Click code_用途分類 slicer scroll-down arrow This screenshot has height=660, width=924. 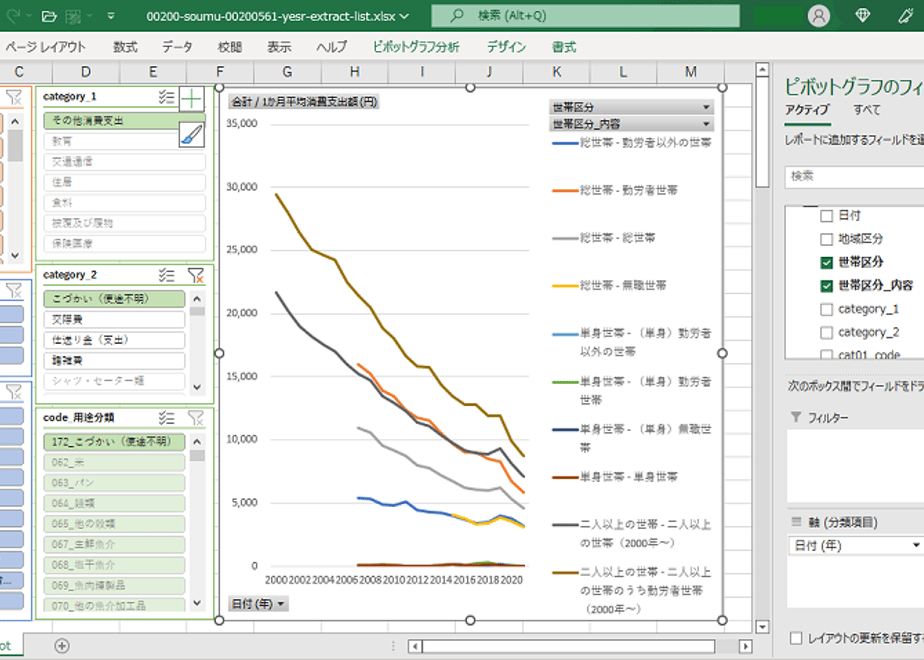[x=197, y=603]
